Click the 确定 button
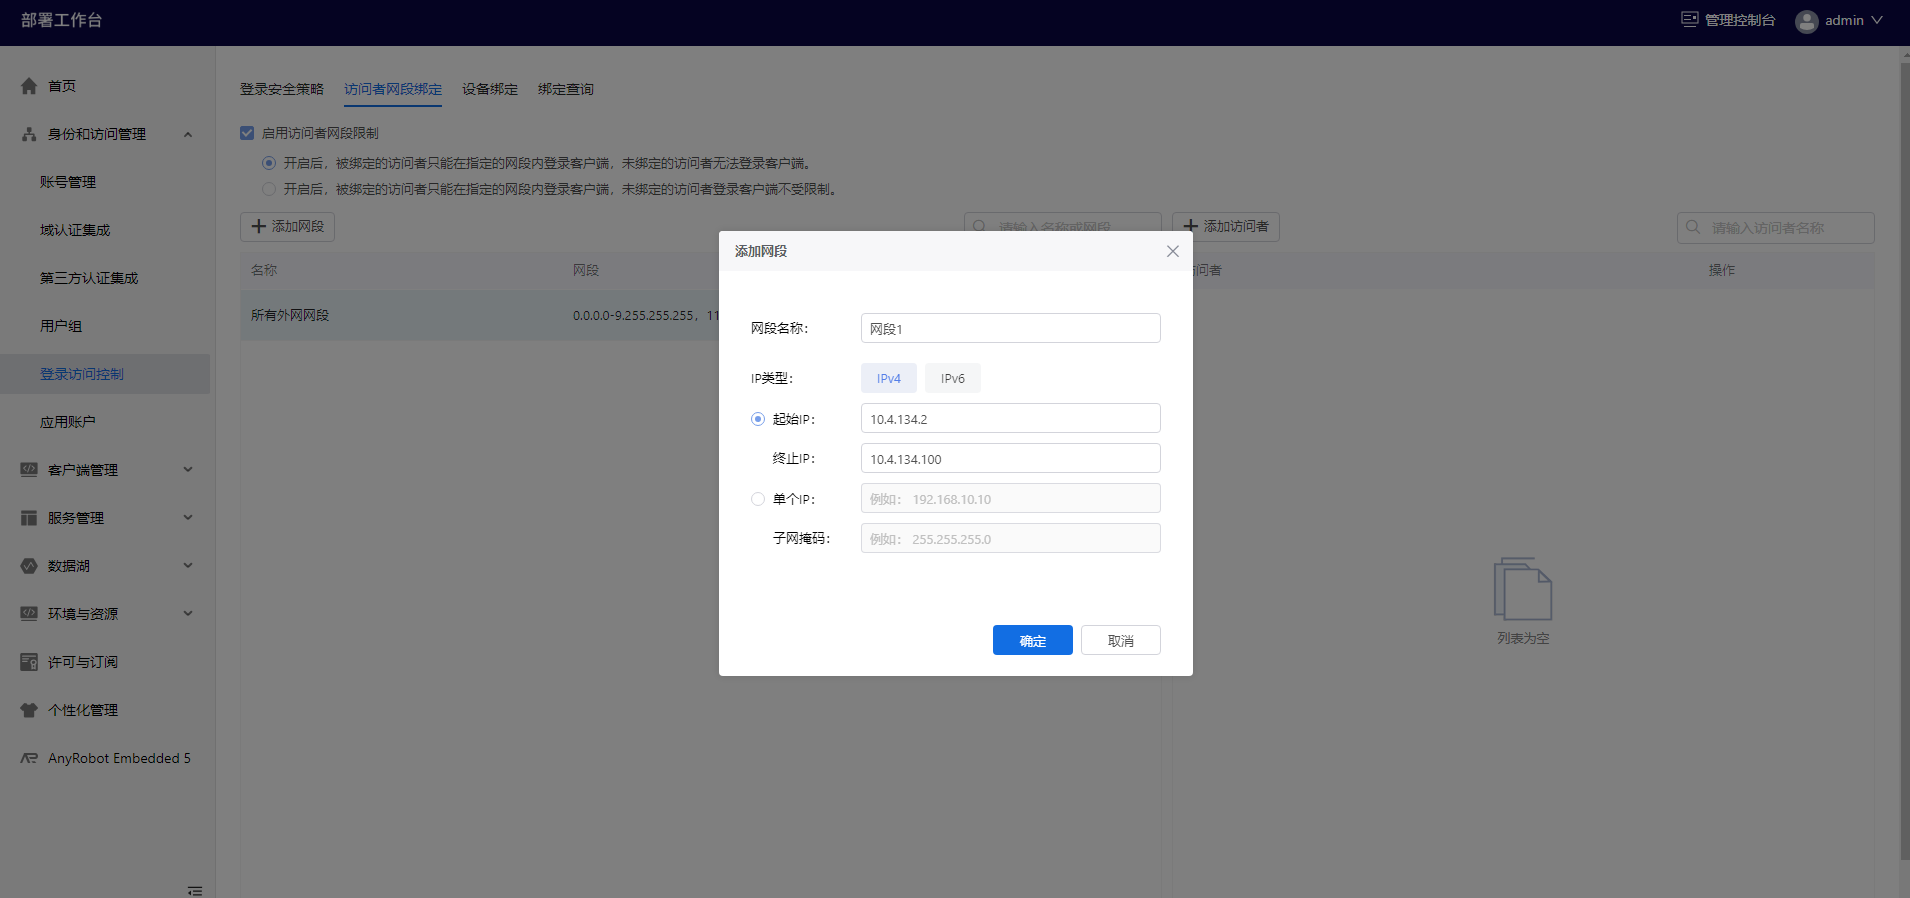 tap(1033, 640)
